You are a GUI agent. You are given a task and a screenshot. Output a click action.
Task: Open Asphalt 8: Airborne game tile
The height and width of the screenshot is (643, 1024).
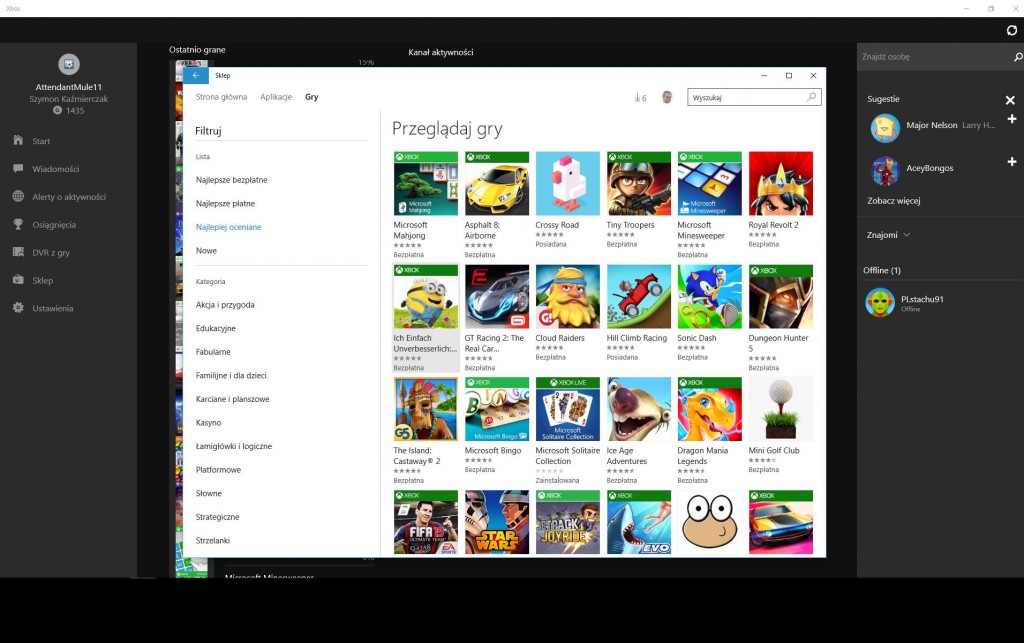[496, 183]
